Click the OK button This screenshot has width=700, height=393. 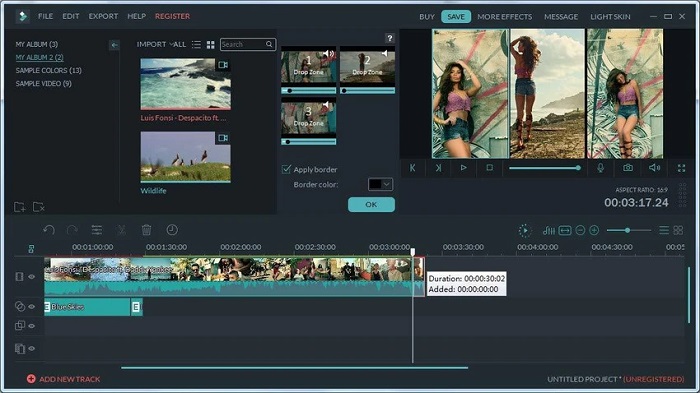click(x=371, y=205)
